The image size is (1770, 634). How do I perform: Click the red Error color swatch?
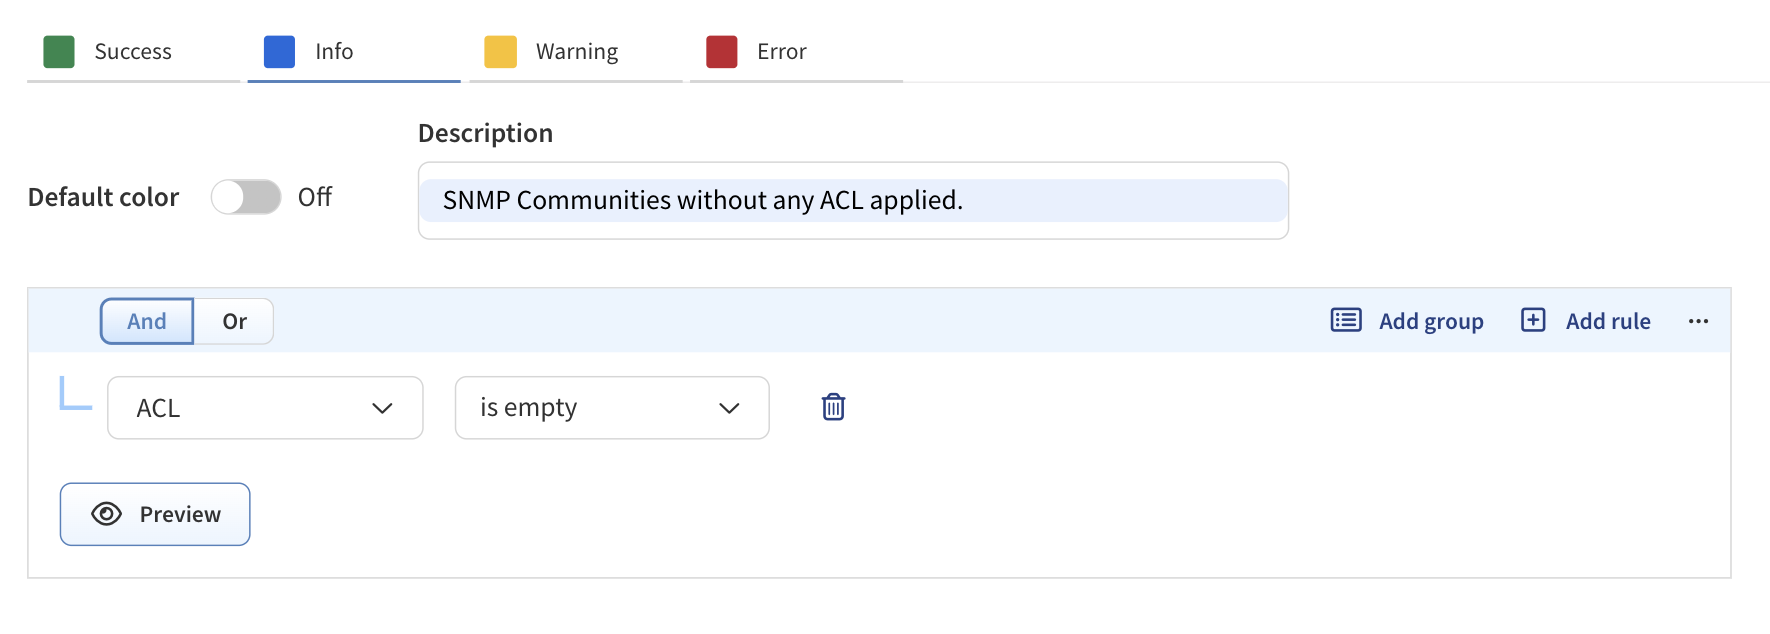point(721,52)
